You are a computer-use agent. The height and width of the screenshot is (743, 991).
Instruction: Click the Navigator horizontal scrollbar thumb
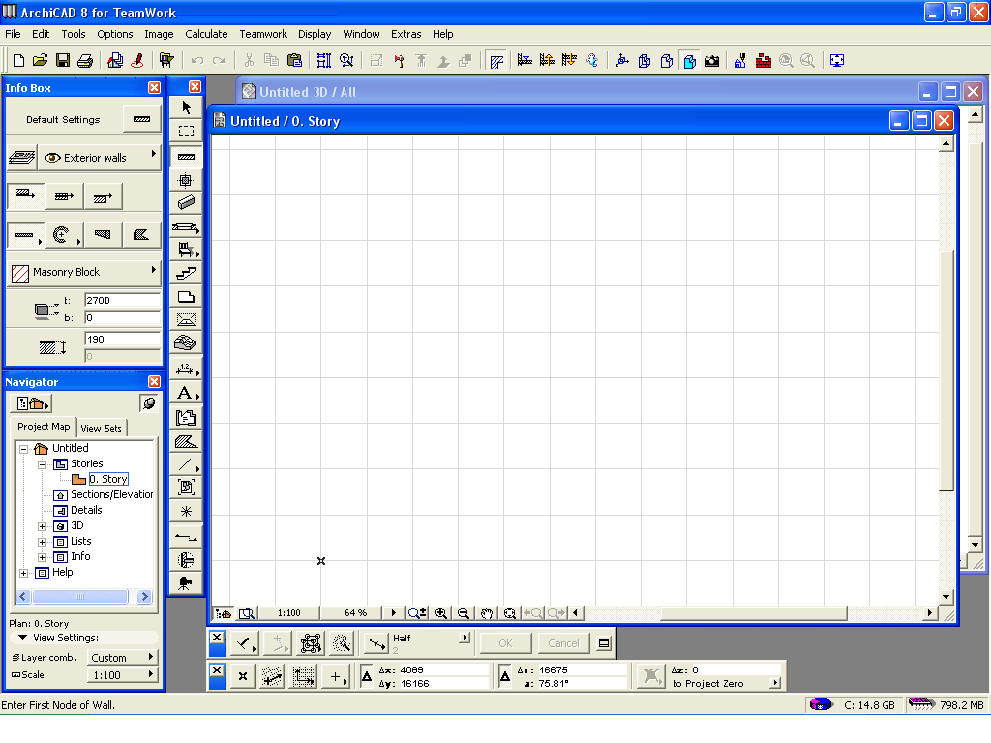(x=79, y=597)
